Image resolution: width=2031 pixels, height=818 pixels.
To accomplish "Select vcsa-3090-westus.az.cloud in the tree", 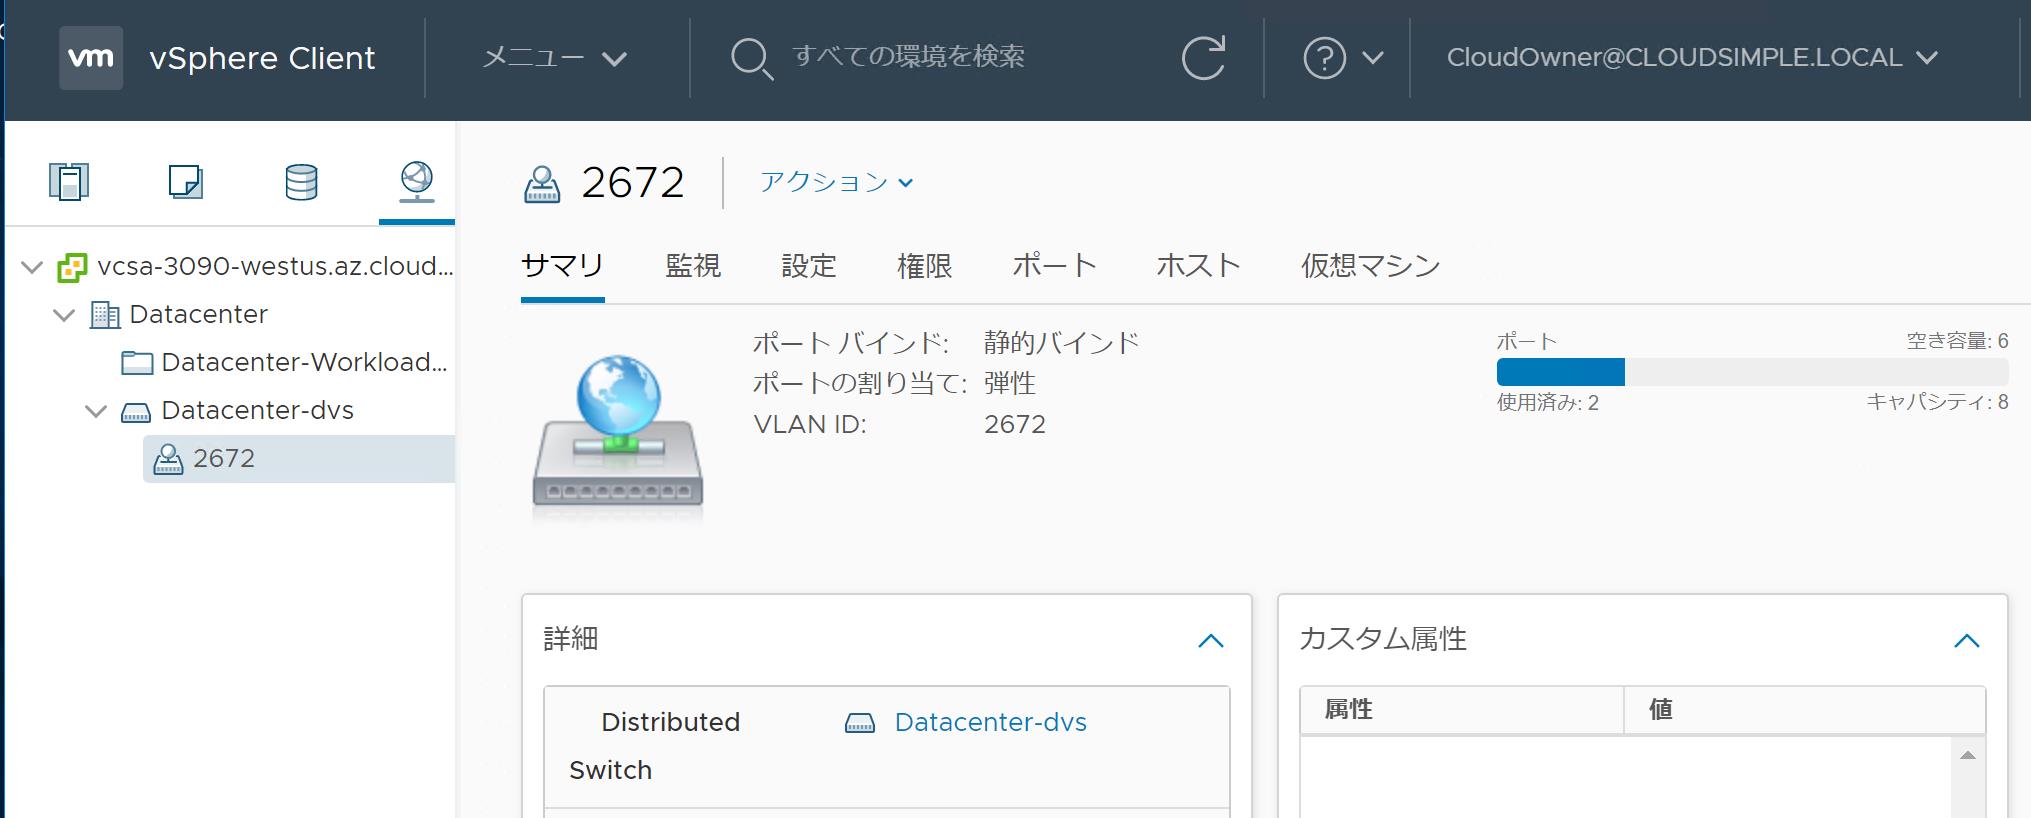I will 275,266.
